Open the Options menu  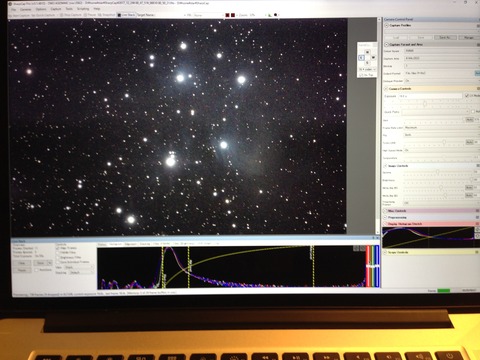click(x=41, y=9)
